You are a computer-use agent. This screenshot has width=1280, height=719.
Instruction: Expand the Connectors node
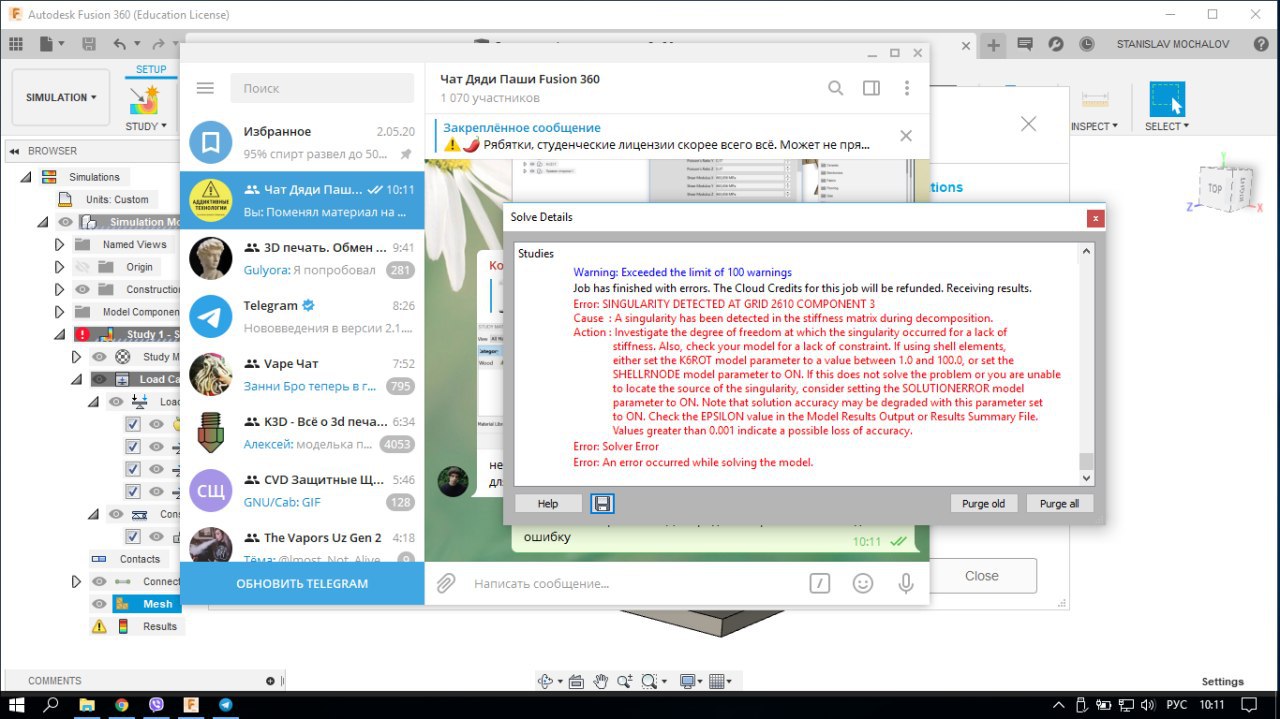(76, 581)
